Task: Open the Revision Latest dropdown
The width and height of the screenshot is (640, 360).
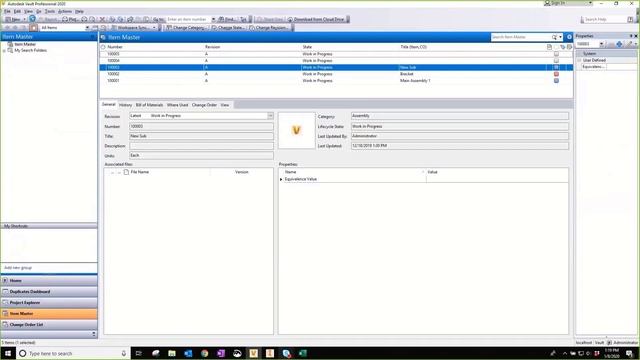Action: pos(270,116)
